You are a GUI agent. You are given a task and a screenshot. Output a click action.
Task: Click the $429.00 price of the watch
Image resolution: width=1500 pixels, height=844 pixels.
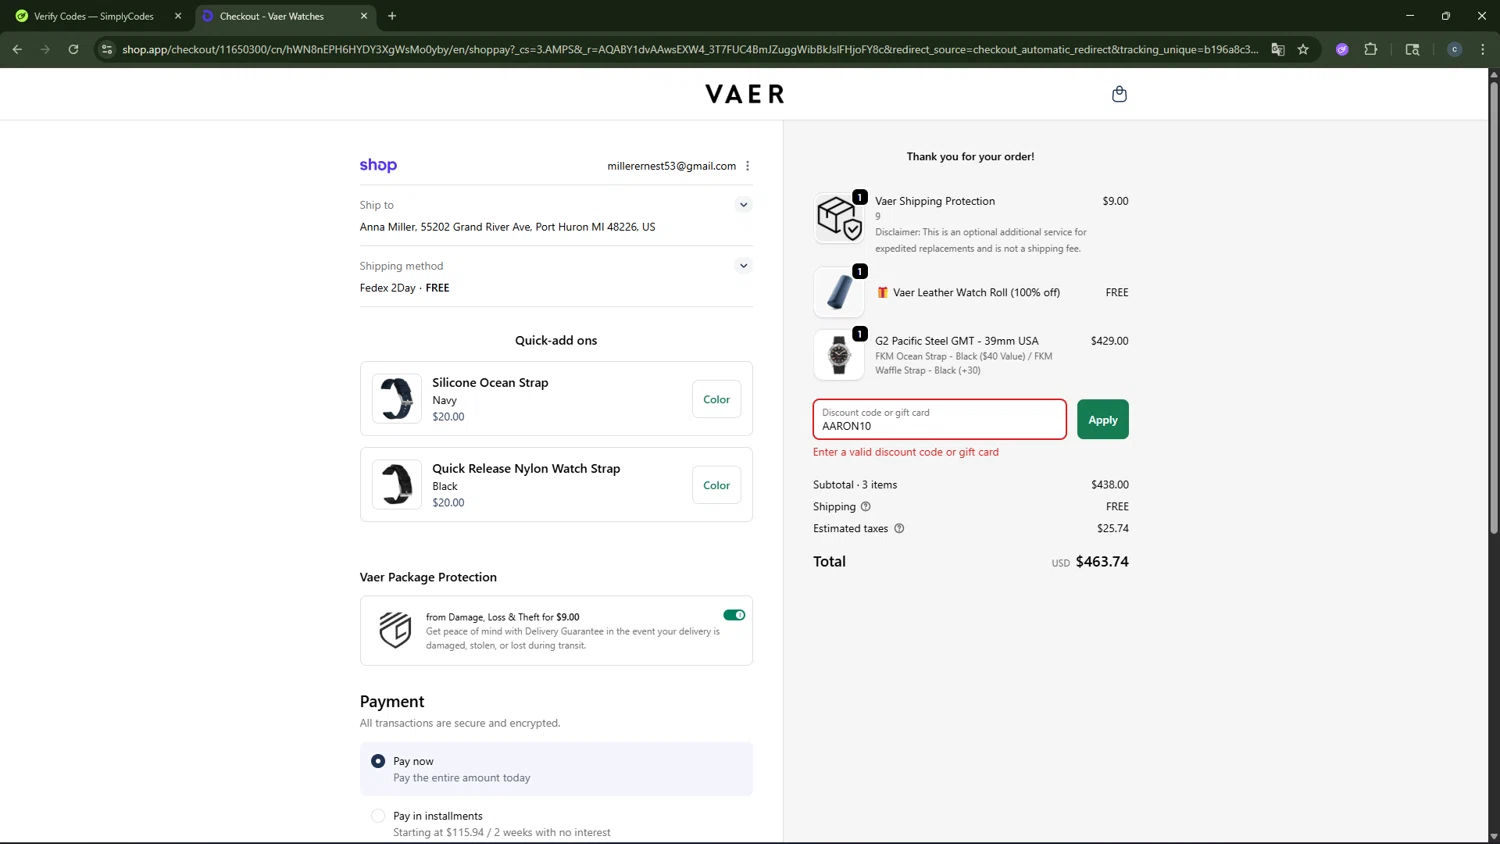pos(1109,341)
